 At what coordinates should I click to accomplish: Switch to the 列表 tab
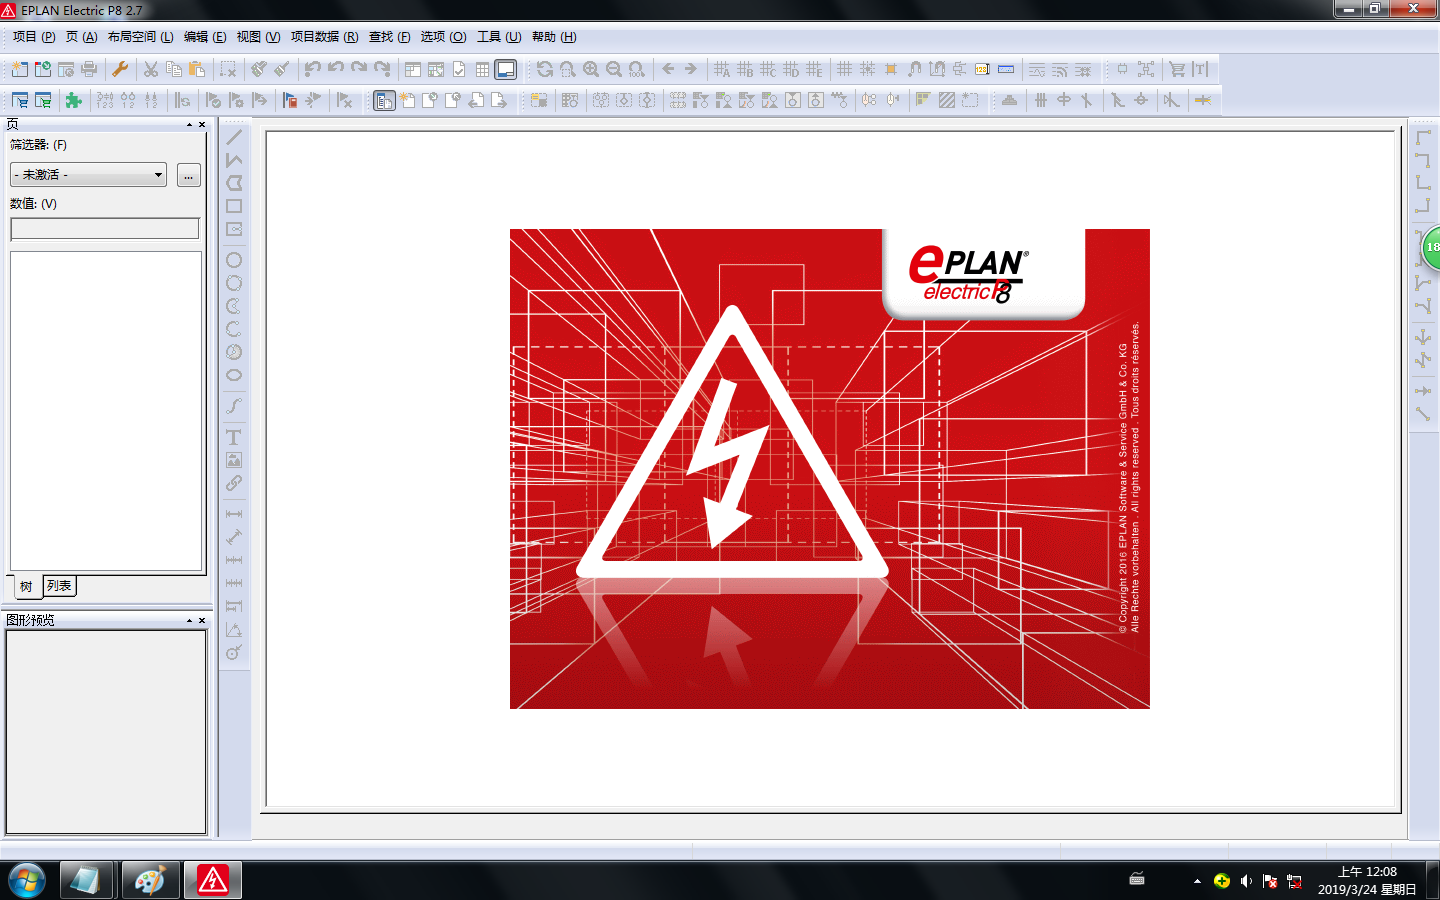pyautogui.click(x=59, y=586)
